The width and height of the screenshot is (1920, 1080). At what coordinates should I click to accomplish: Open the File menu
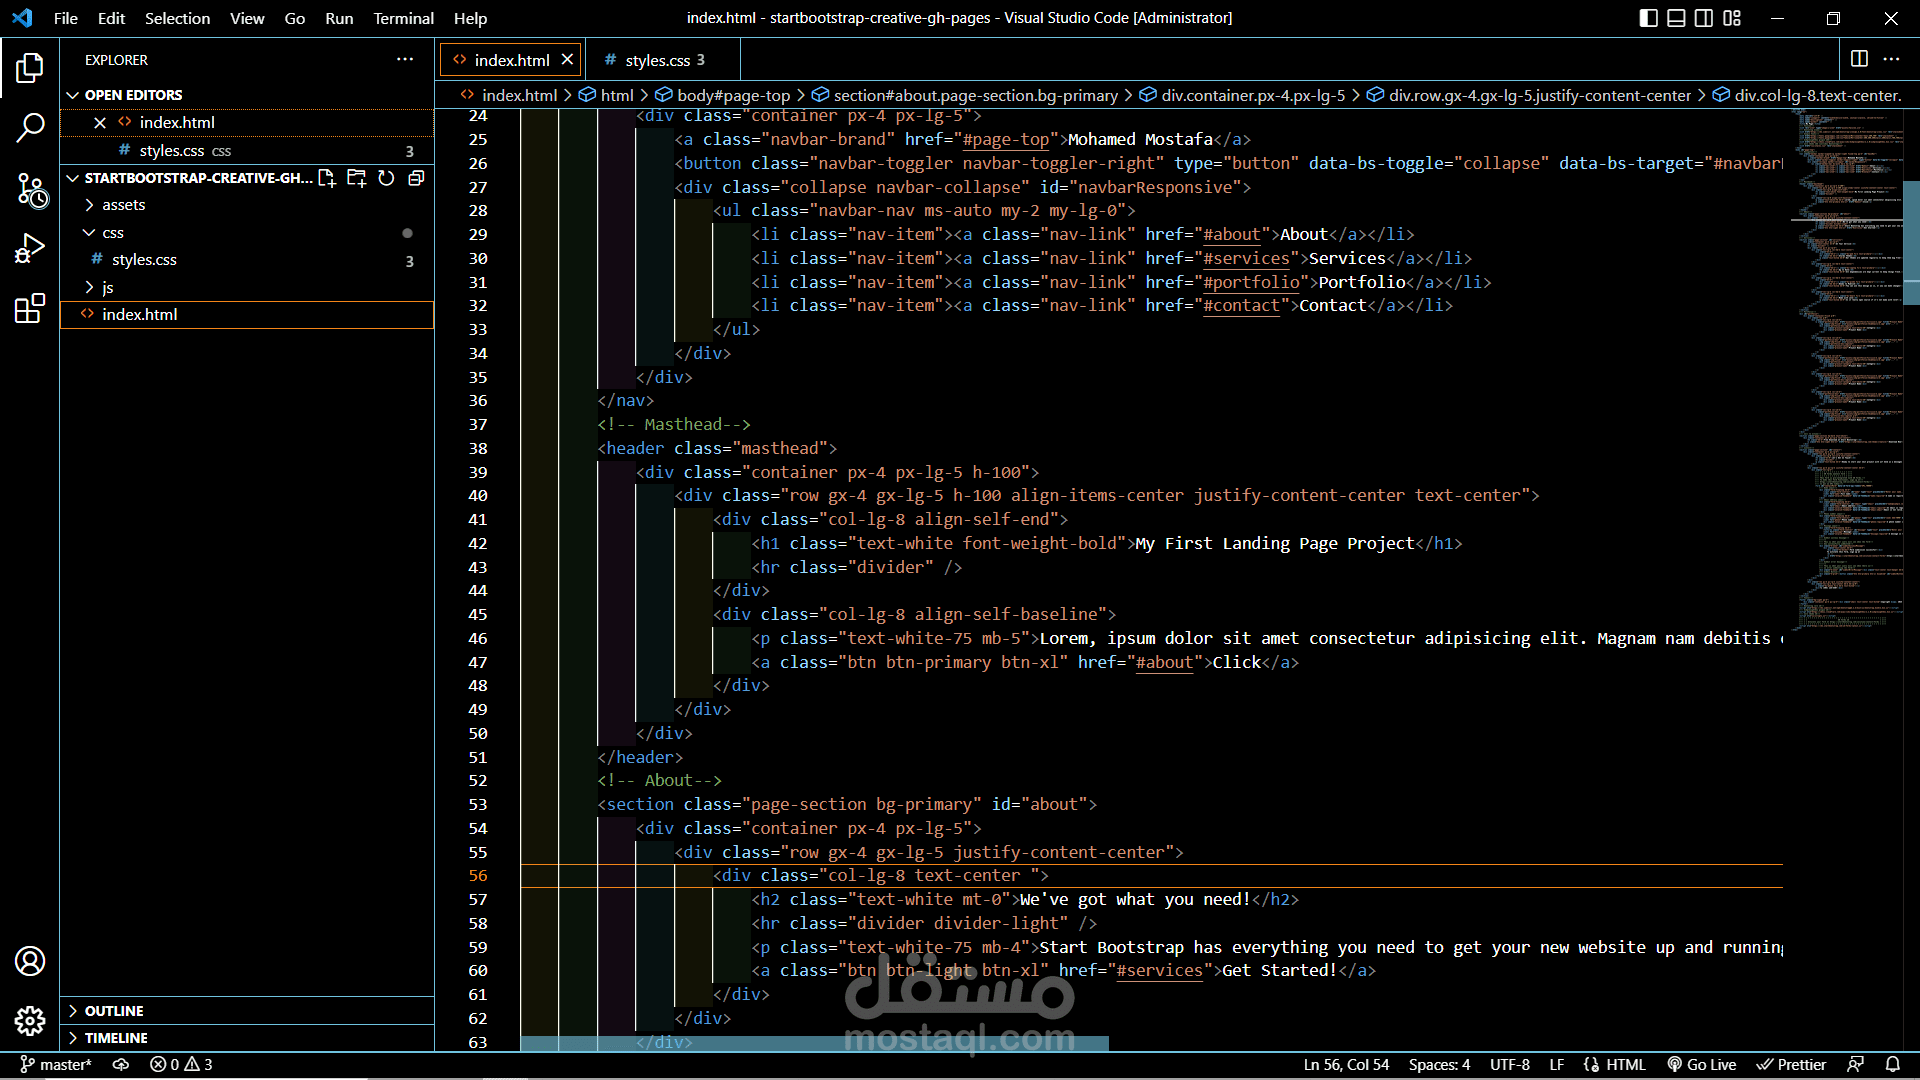(x=66, y=18)
